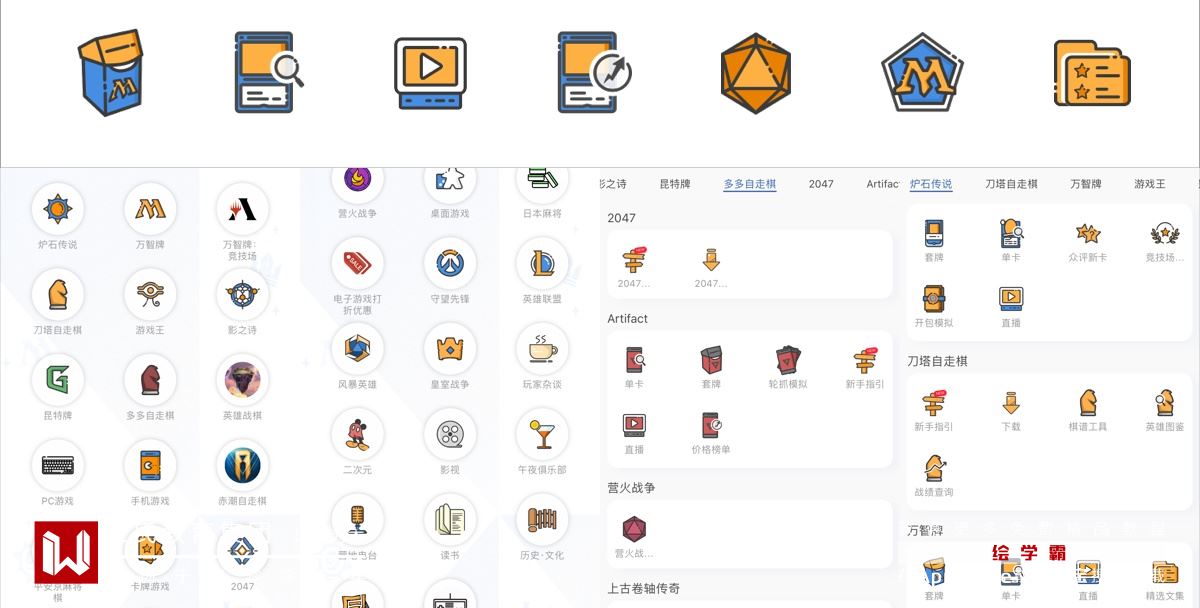
Task: Switch to the 多多自走棋 tab
Action: coord(749,184)
